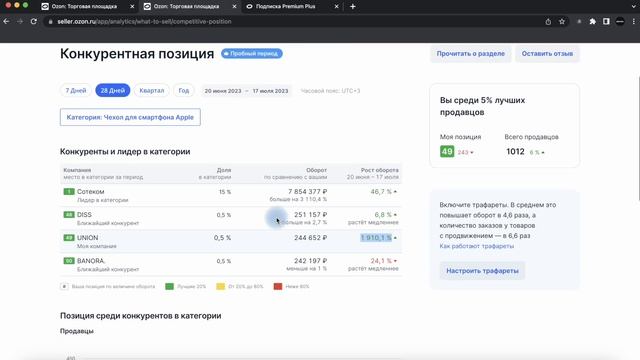Select the 7 Дней period
The height and width of the screenshot is (360, 640).
tap(76, 91)
